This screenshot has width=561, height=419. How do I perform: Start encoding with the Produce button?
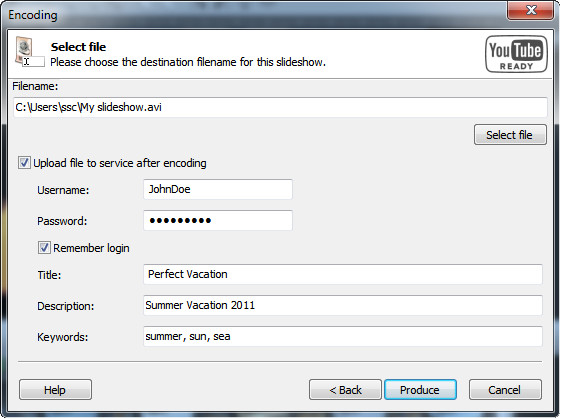420,390
